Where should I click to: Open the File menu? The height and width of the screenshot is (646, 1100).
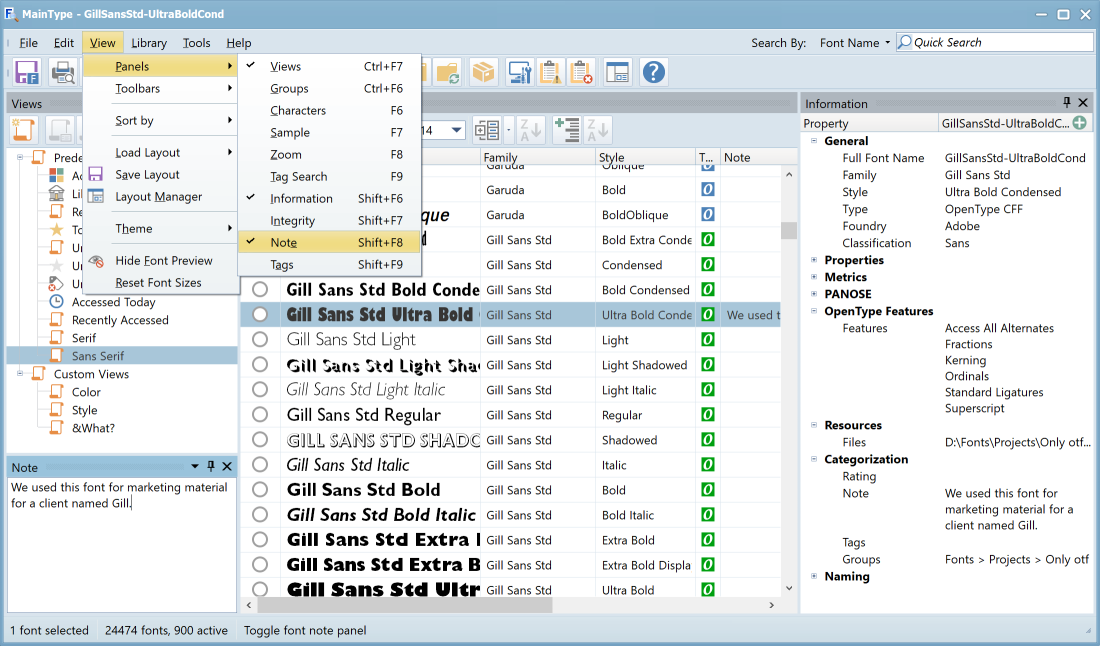coord(29,43)
